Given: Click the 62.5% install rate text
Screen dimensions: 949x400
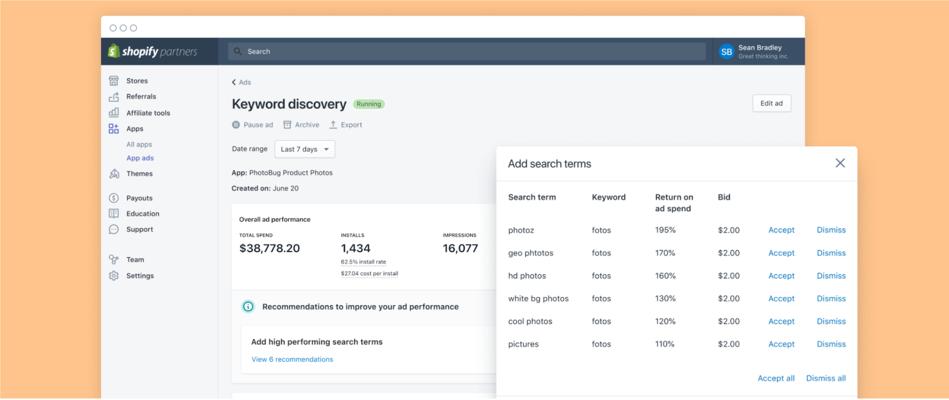Looking at the screenshot, I should [x=363, y=262].
